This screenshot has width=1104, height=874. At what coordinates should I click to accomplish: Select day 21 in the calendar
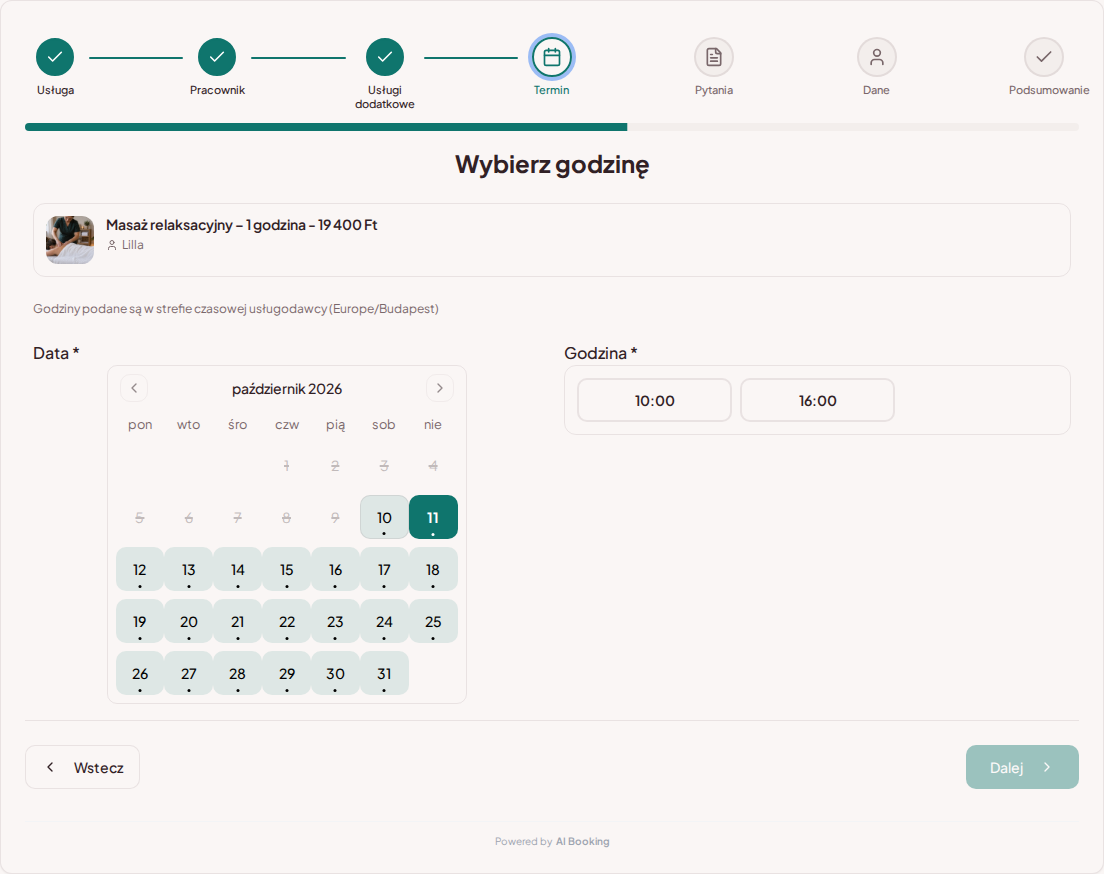point(238,622)
